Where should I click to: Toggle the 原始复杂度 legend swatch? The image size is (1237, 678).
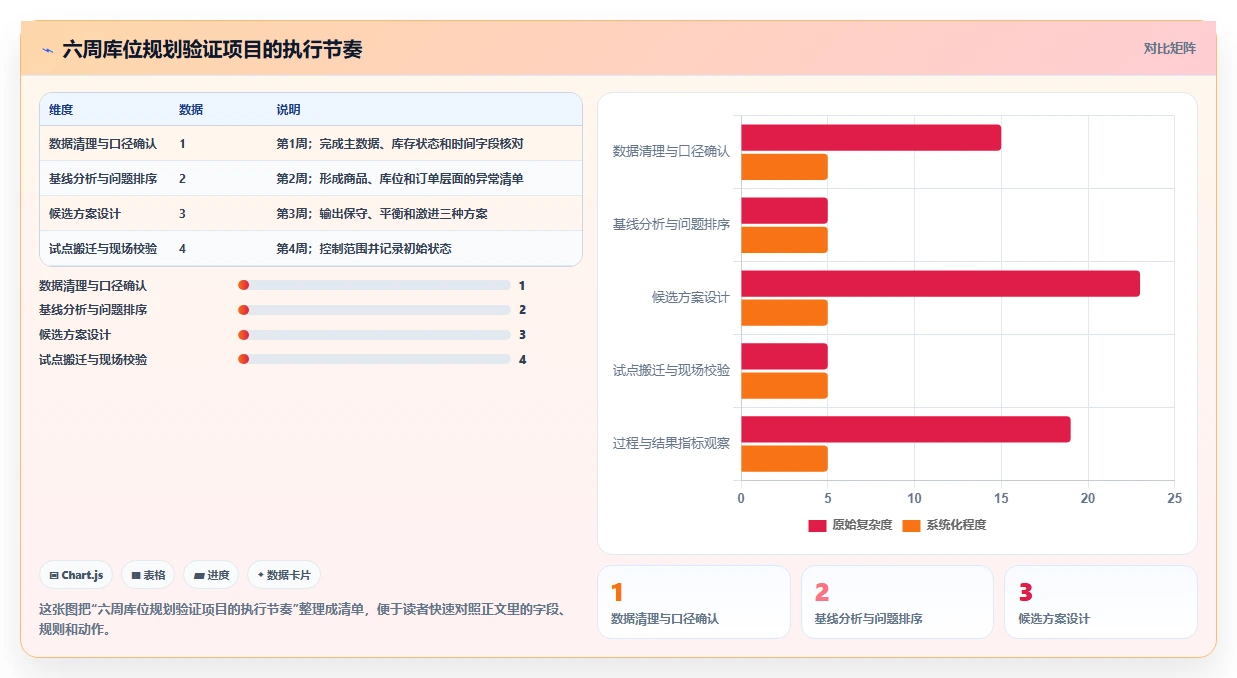point(817,525)
